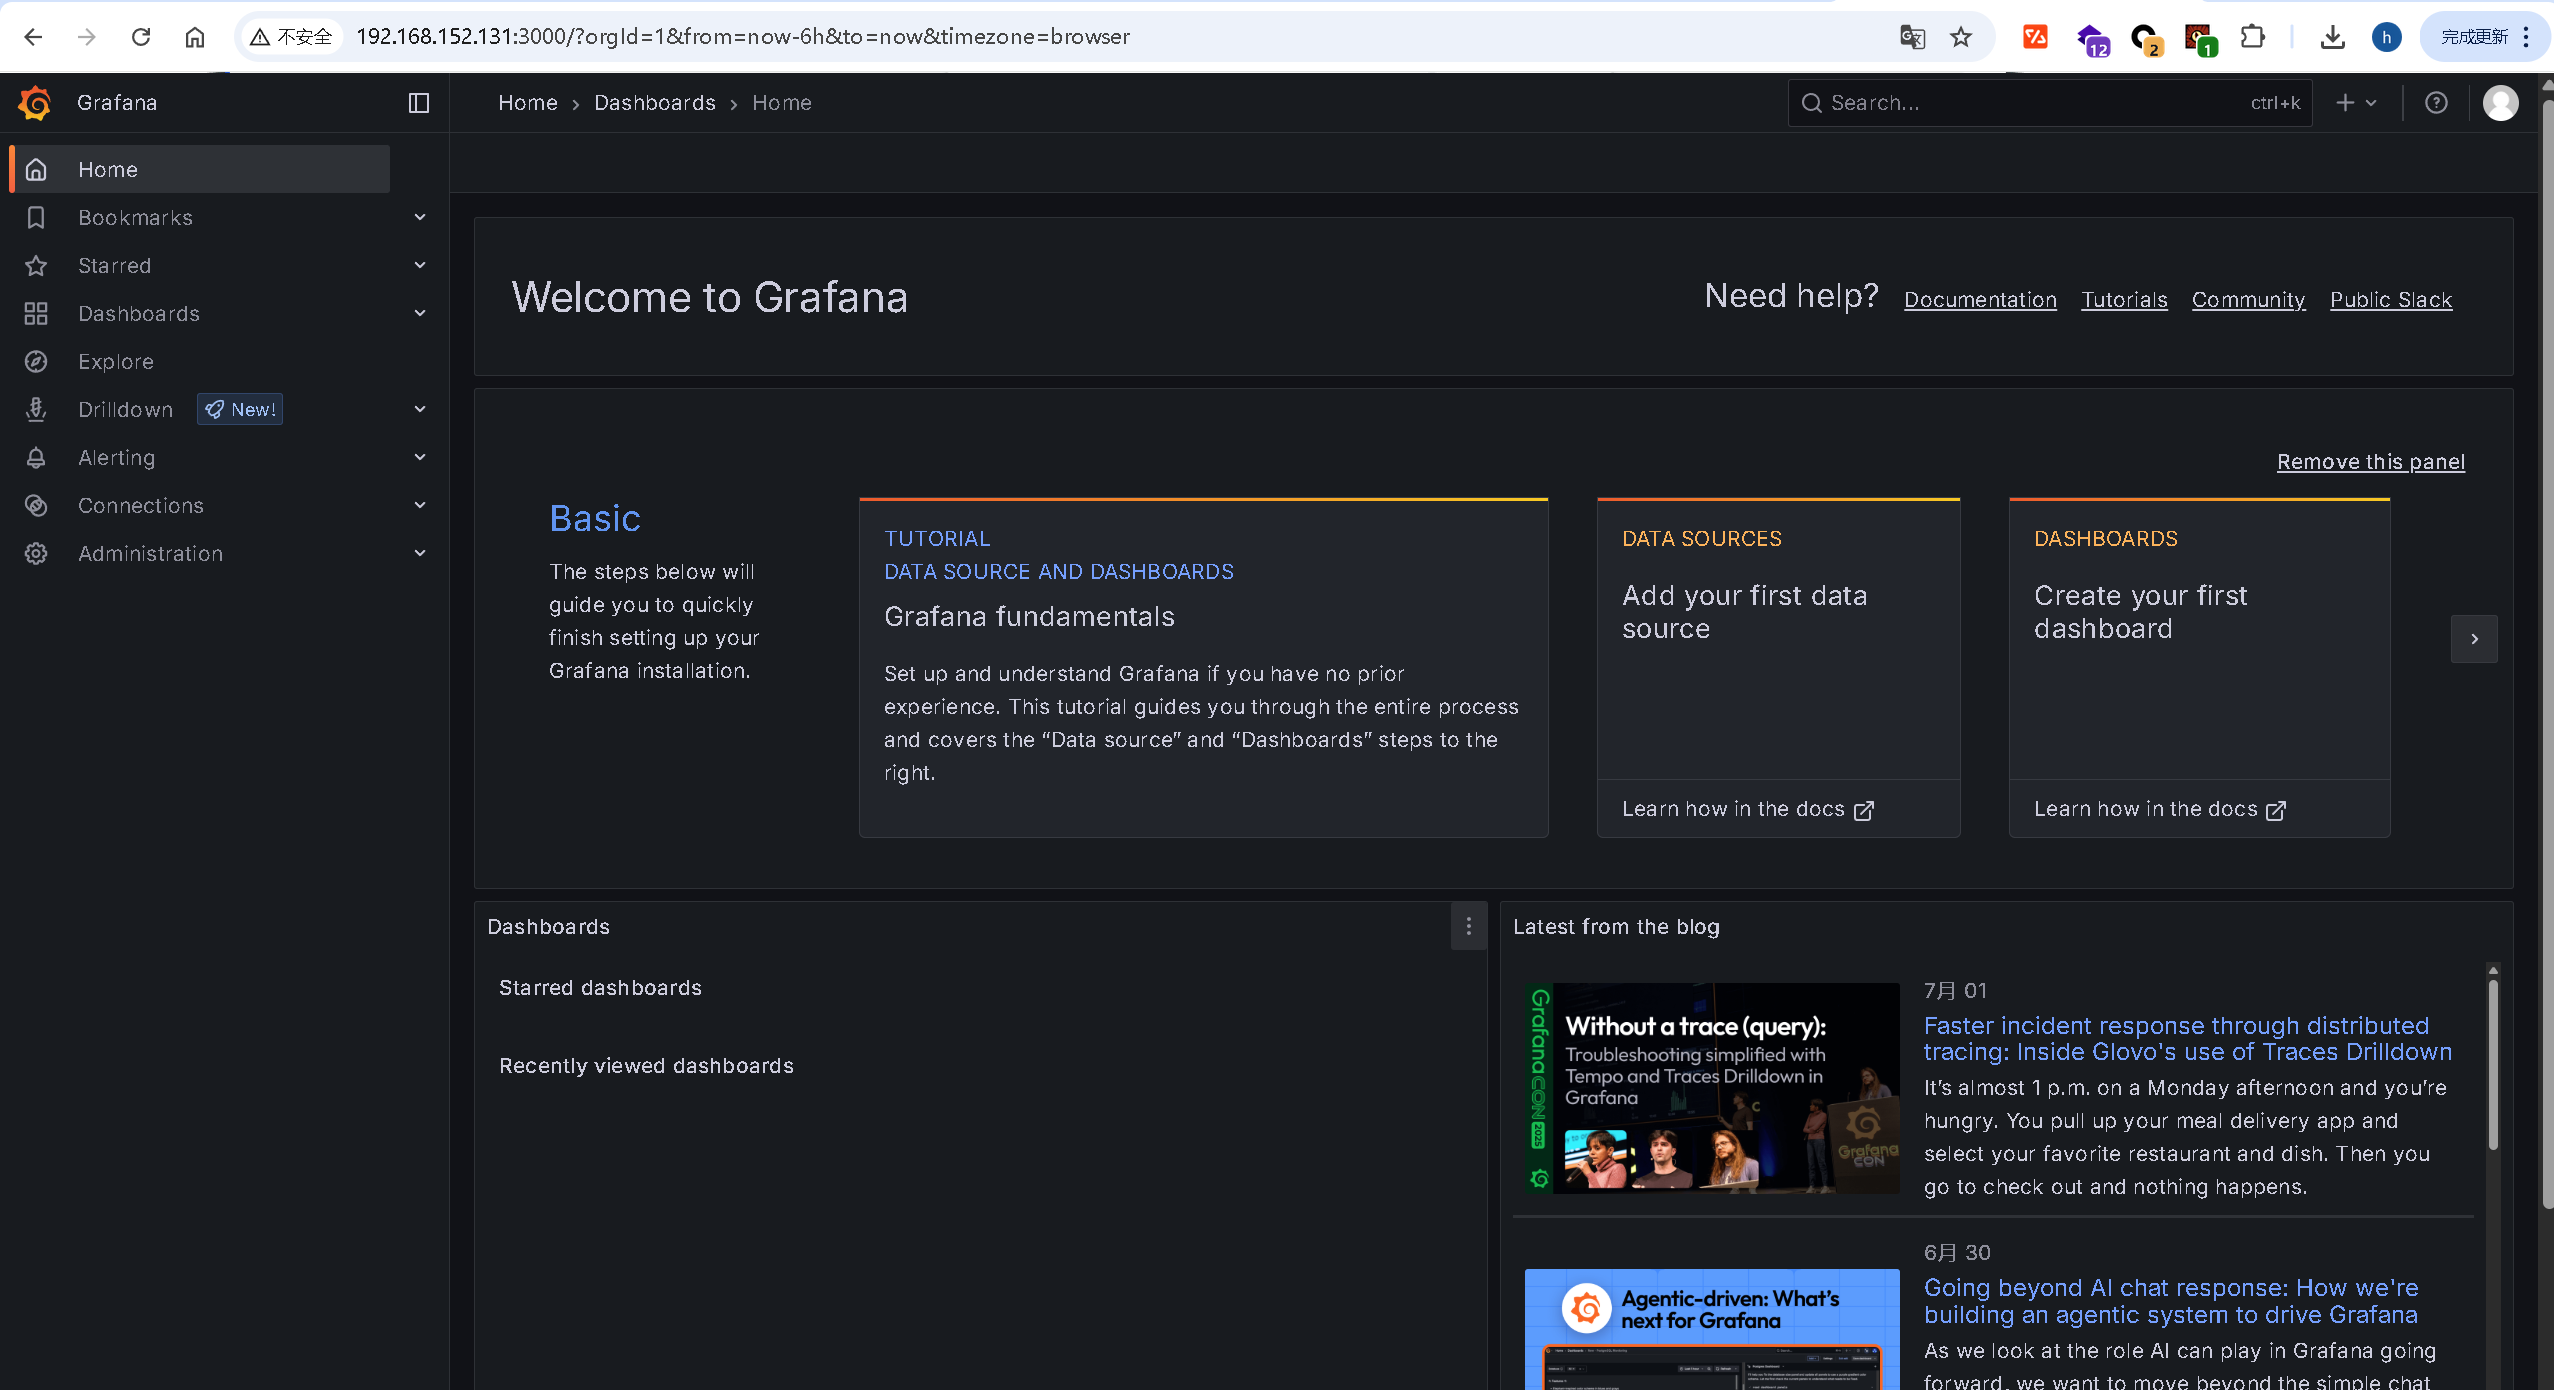Image resolution: width=2554 pixels, height=1390 pixels.
Task: Open the browser extensions puzzle icon
Action: [x=2252, y=37]
